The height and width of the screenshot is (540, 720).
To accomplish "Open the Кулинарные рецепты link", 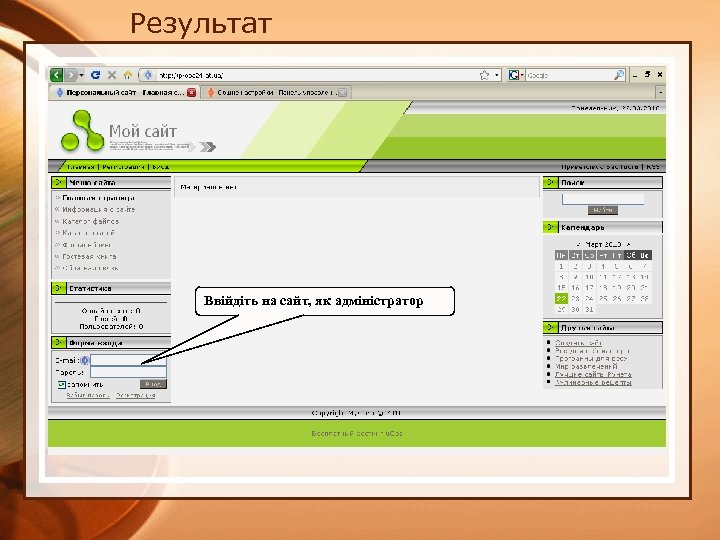I will 593,382.
